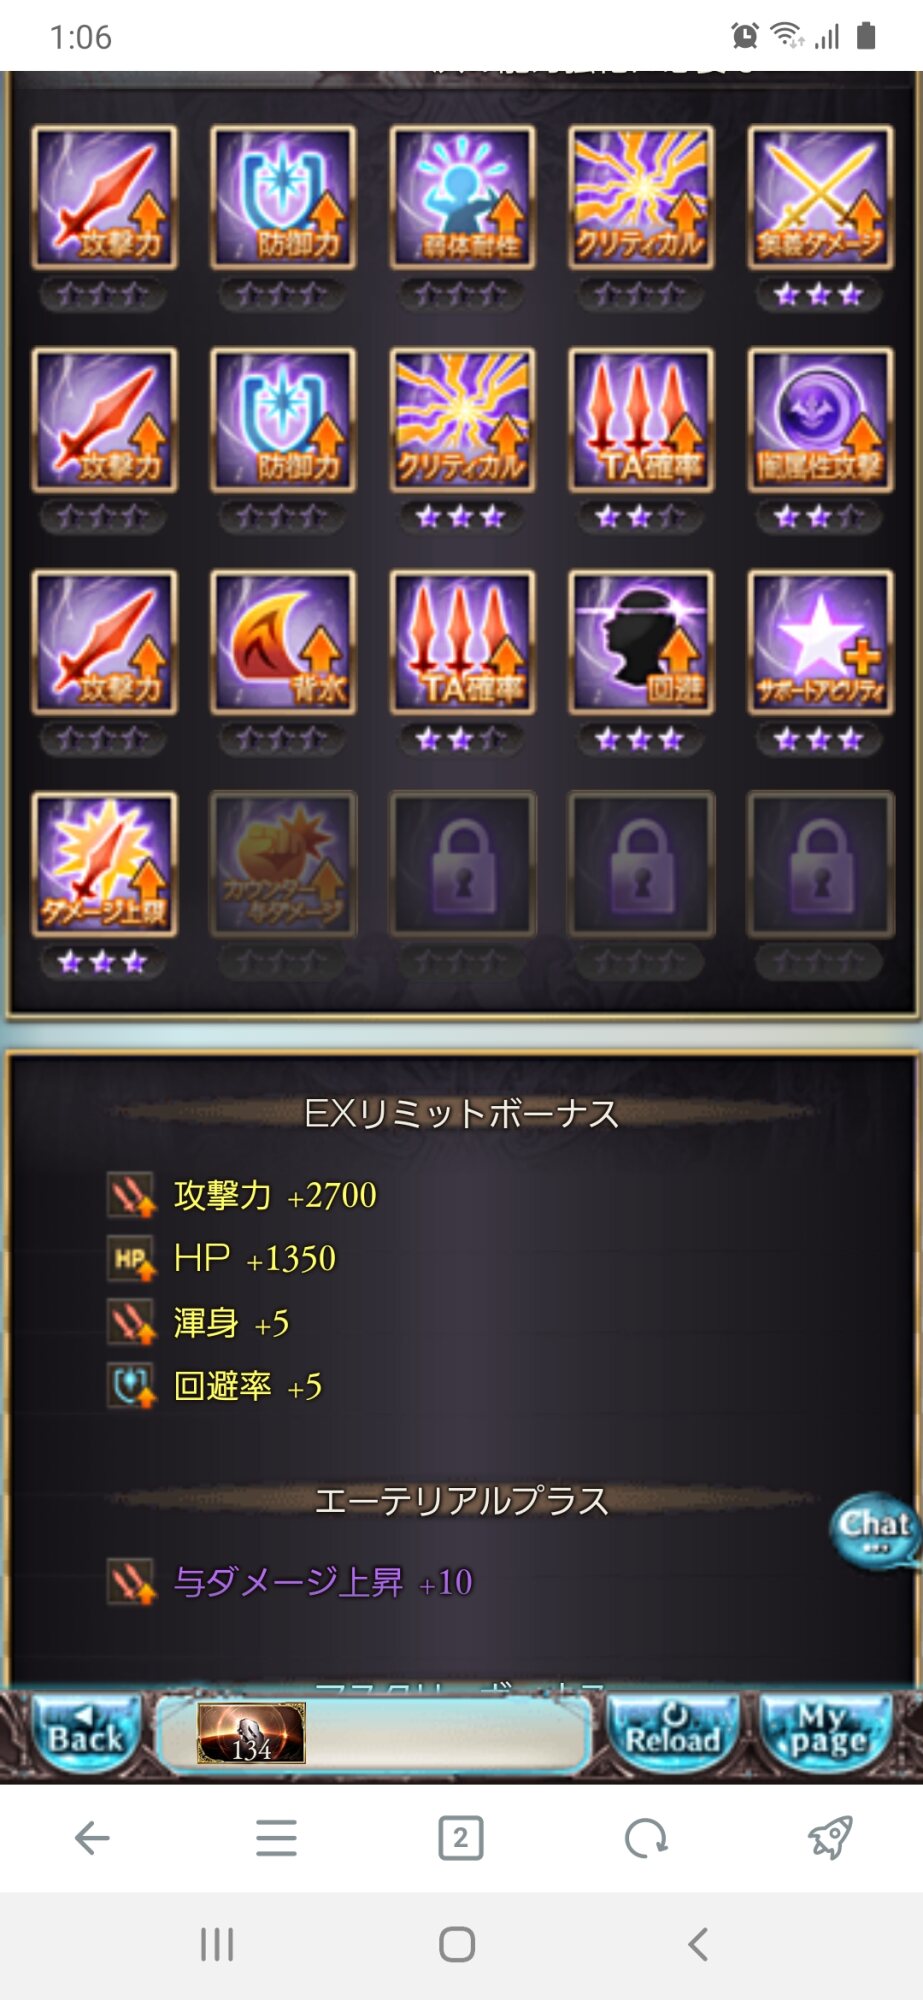
Task: Tap the browser rocket icon
Action: 830,1838
